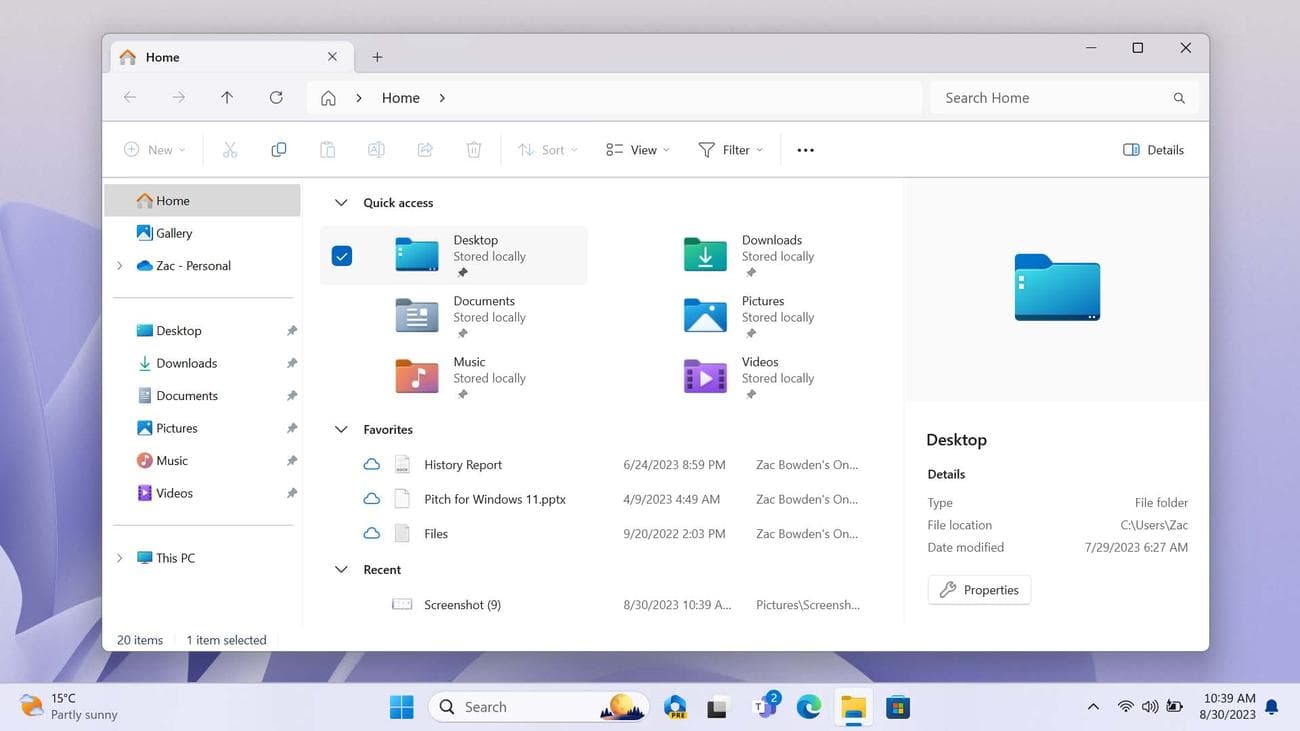Click the Paste icon

click(x=327, y=149)
